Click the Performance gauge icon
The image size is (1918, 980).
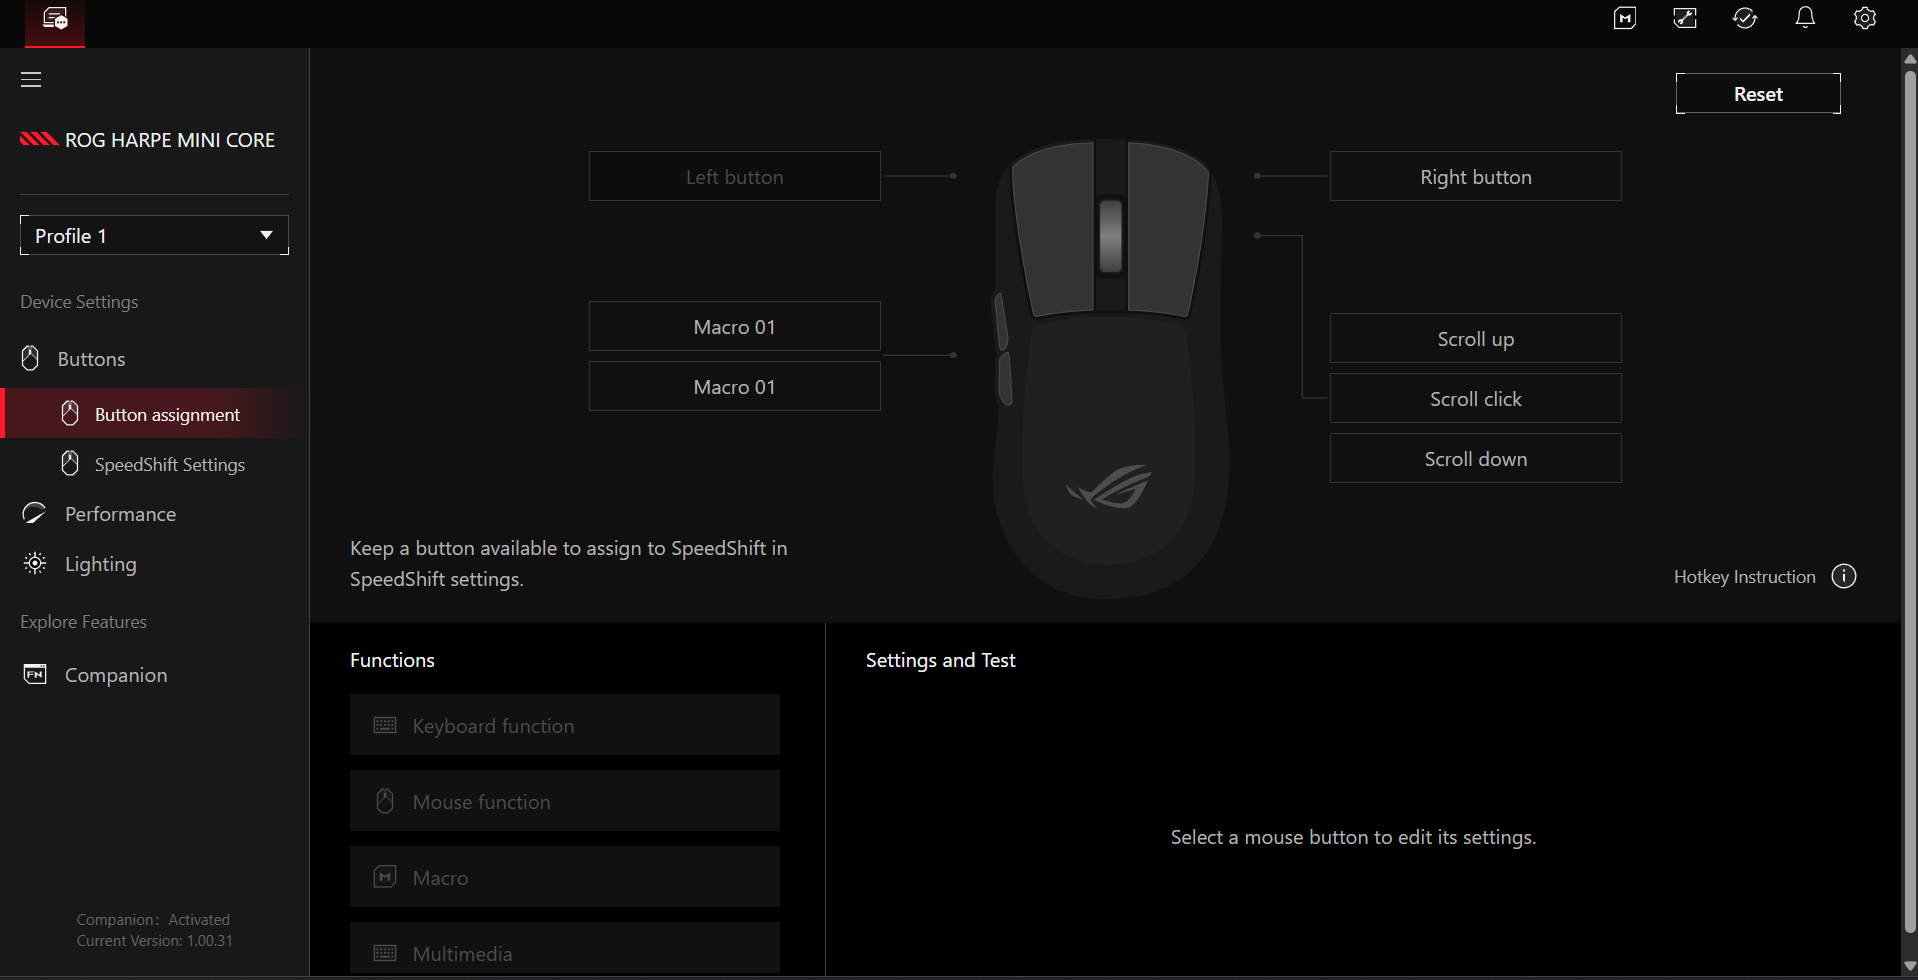coord(34,513)
